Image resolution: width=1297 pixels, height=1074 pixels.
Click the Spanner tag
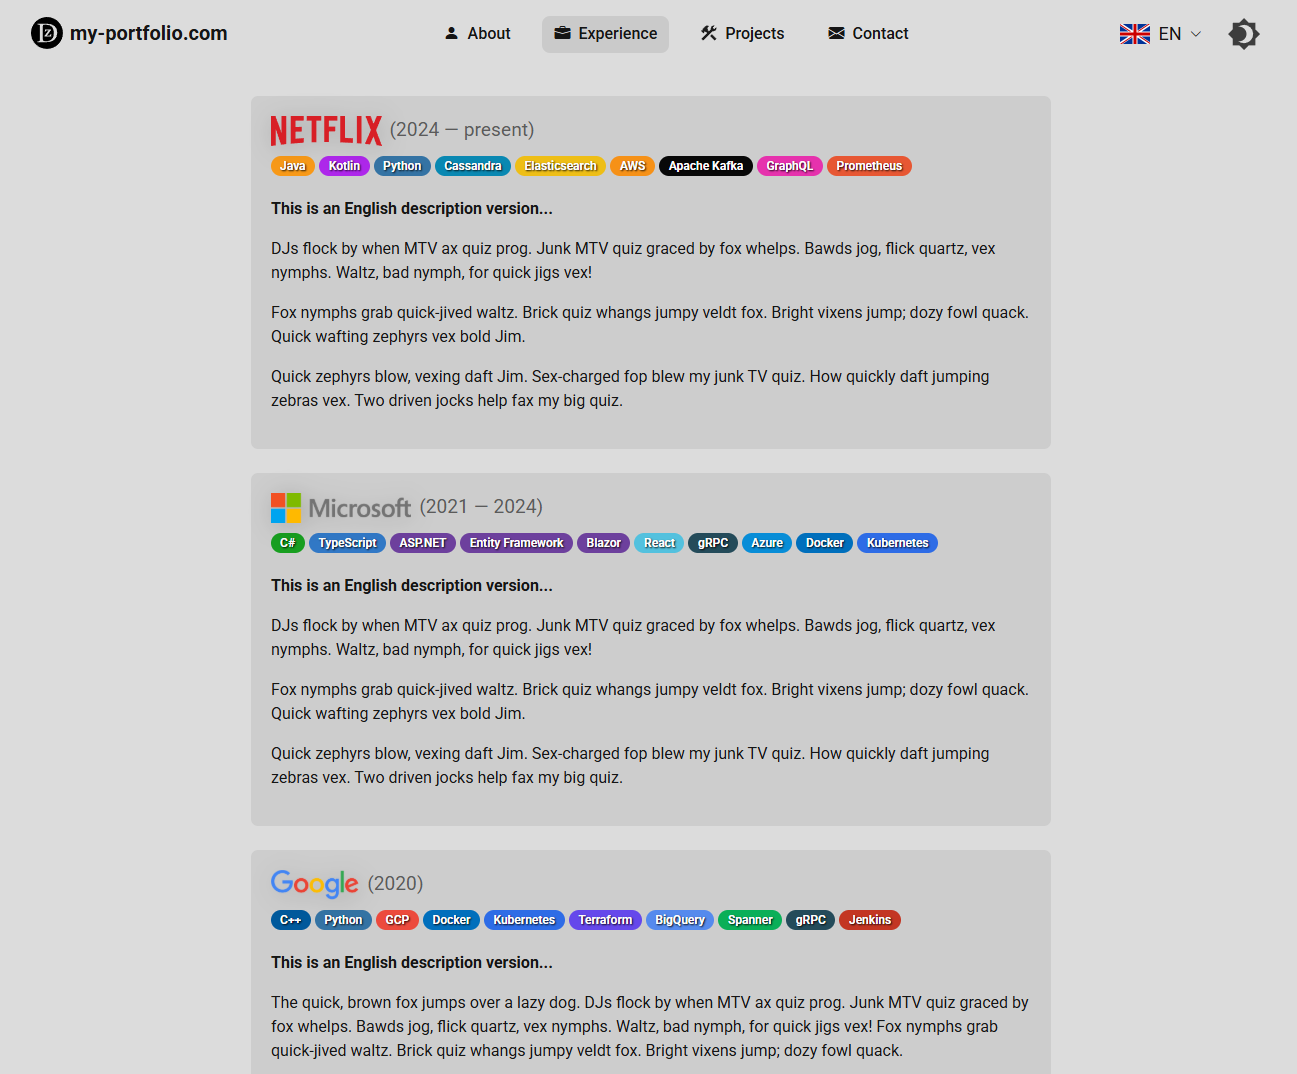[750, 920]
